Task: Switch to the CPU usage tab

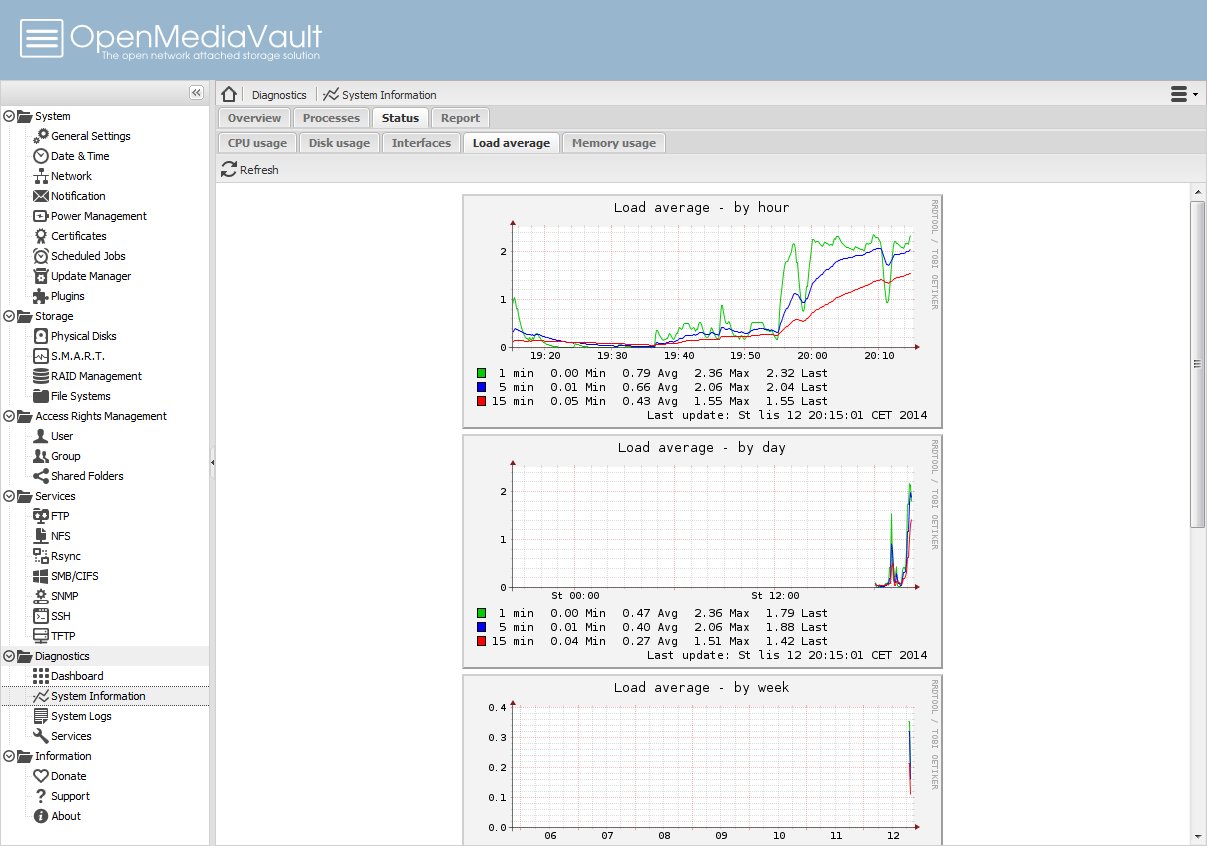Action: tap(257, 143)
